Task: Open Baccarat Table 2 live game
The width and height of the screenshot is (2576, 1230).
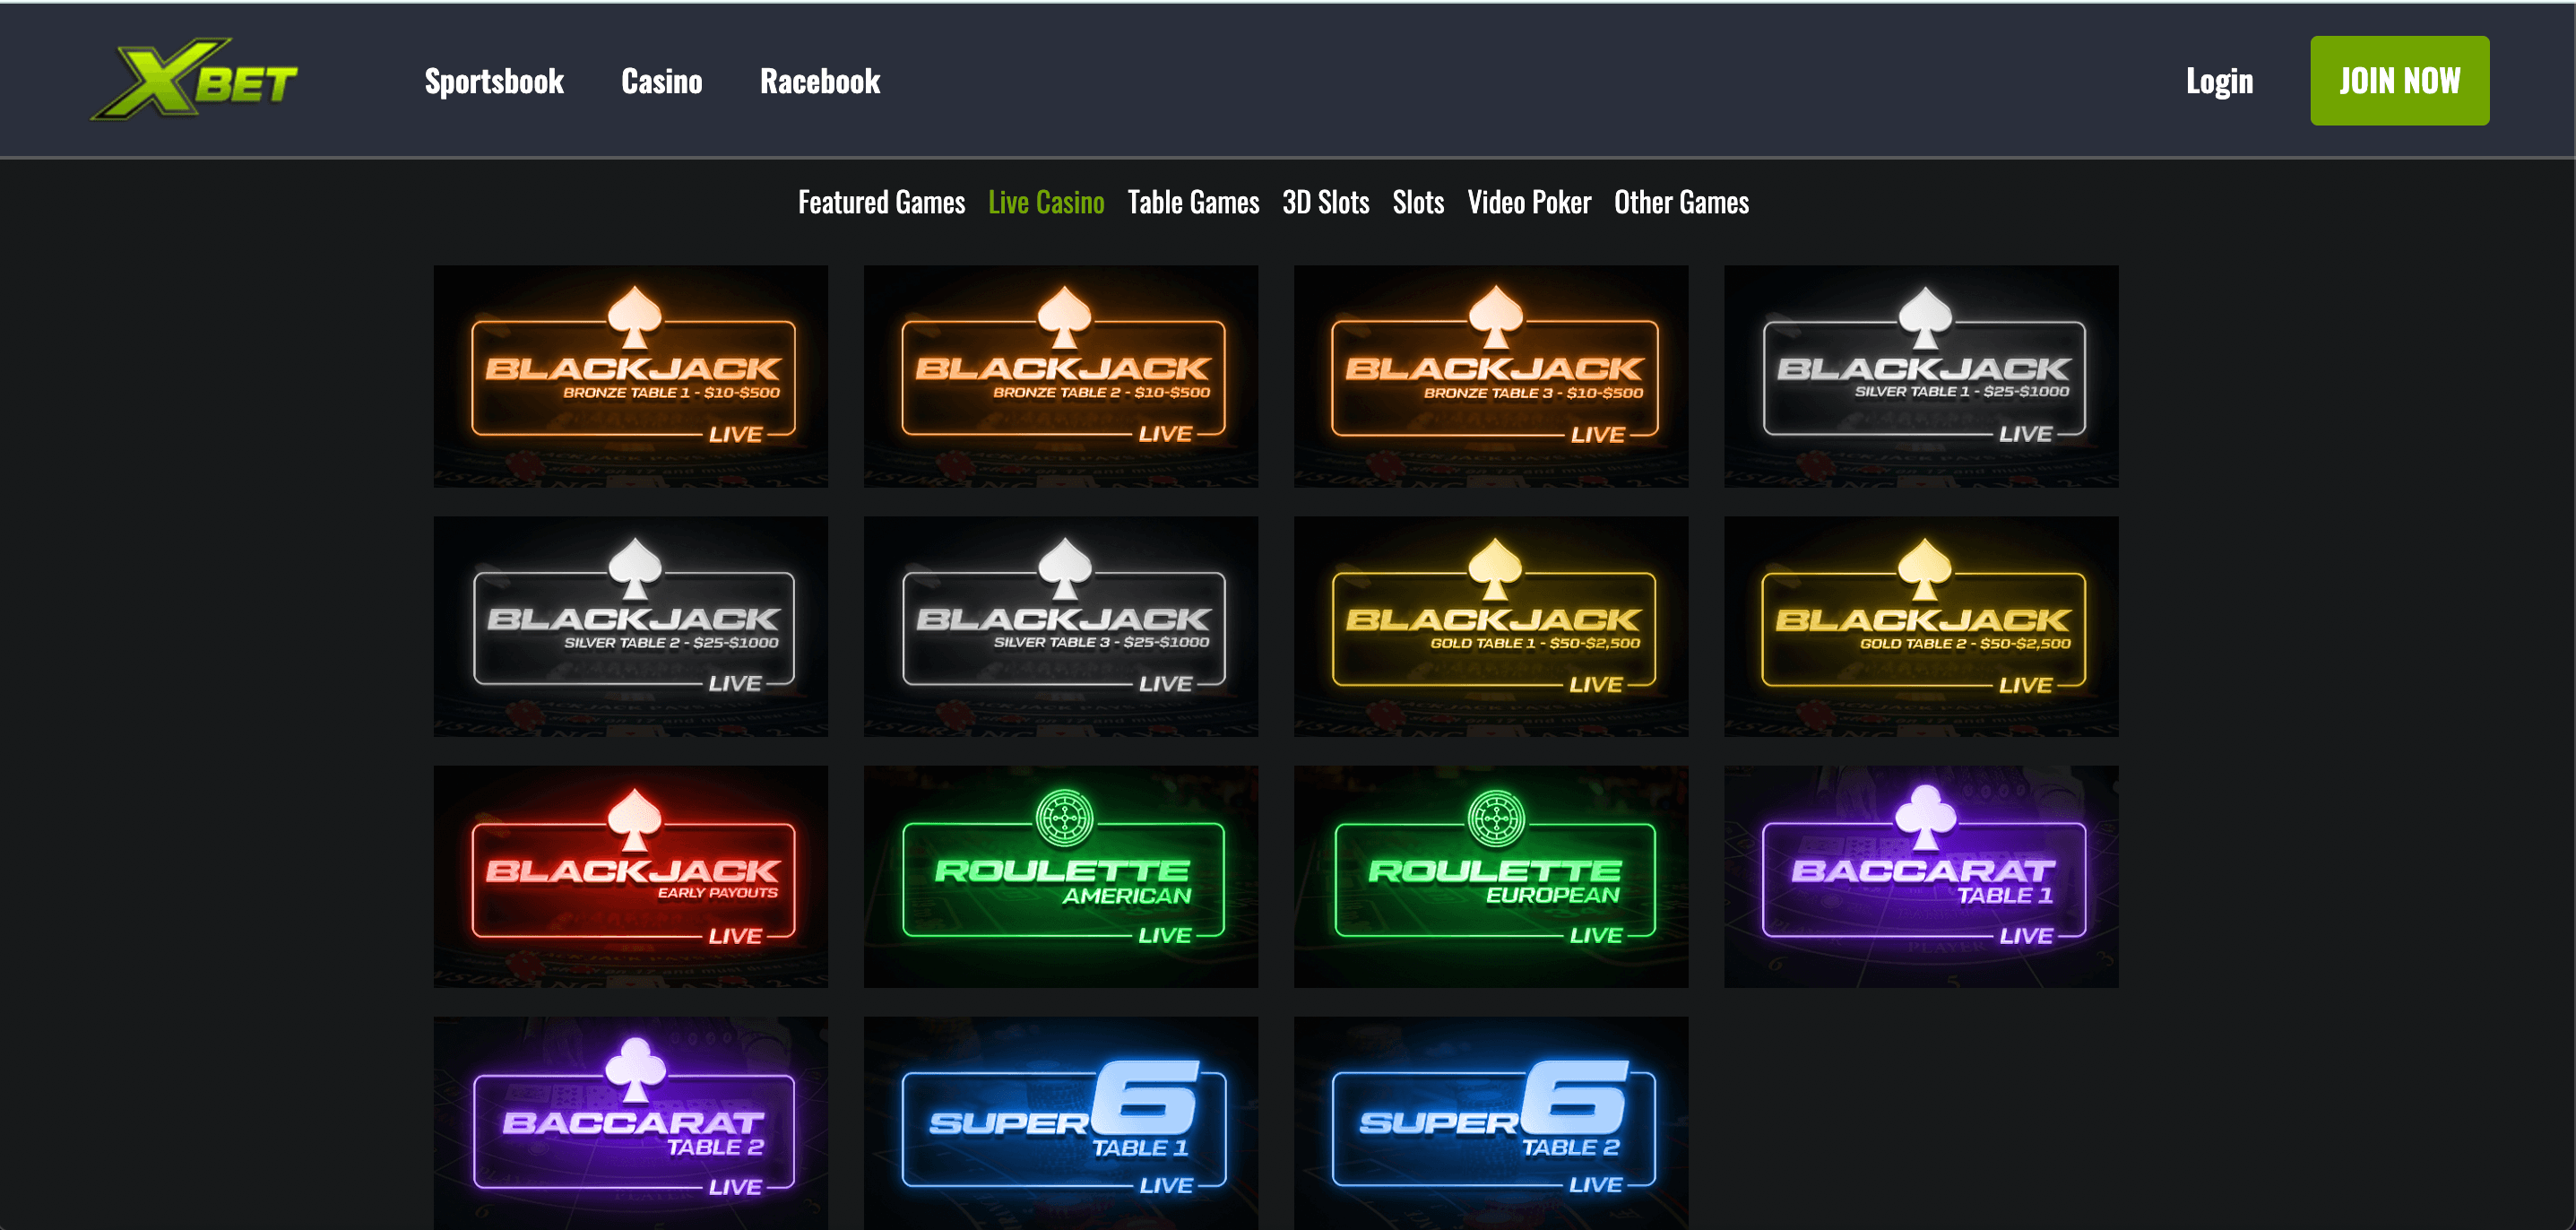Action: [x=631, y=1124]
